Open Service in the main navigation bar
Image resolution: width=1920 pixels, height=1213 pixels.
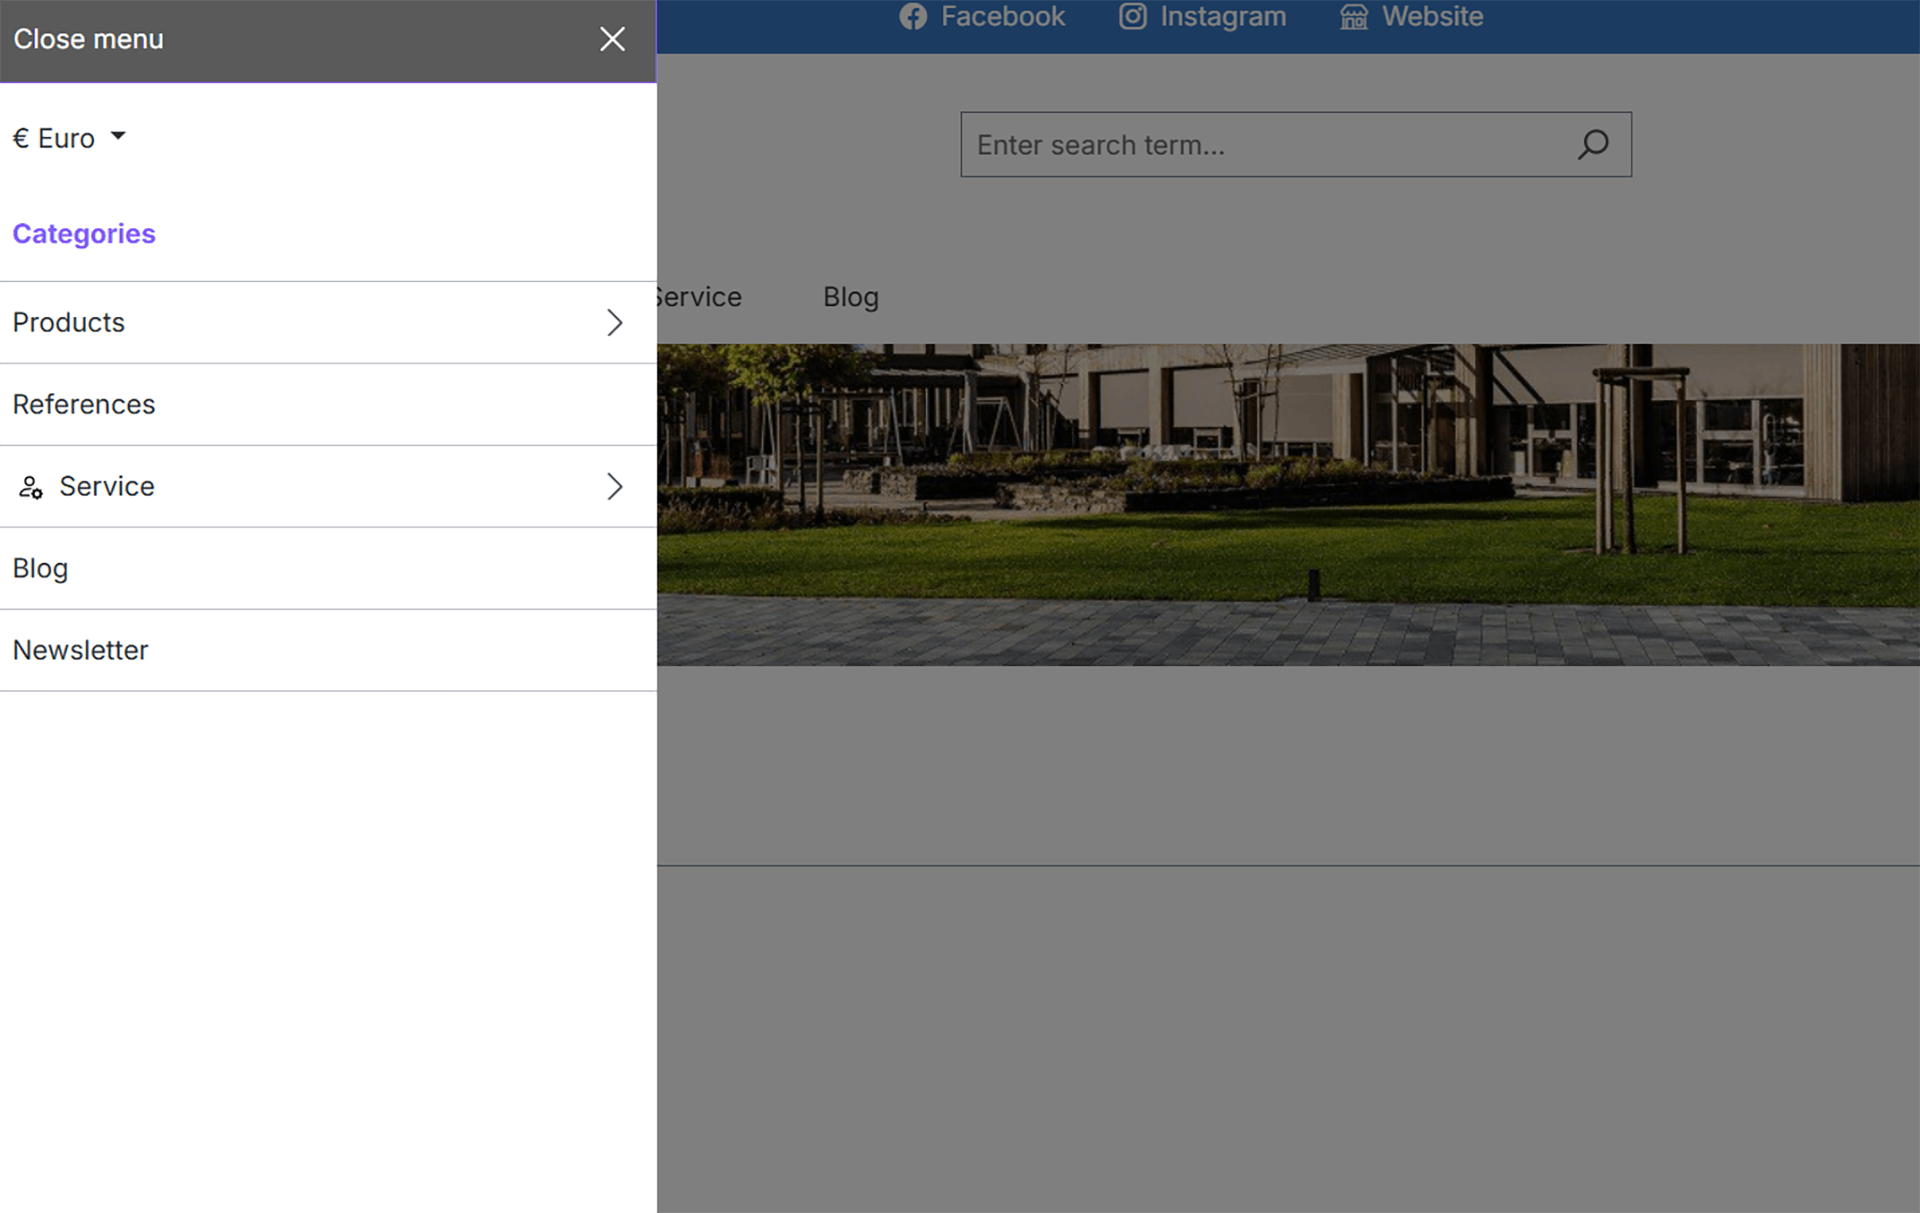[x=699, y=297]
